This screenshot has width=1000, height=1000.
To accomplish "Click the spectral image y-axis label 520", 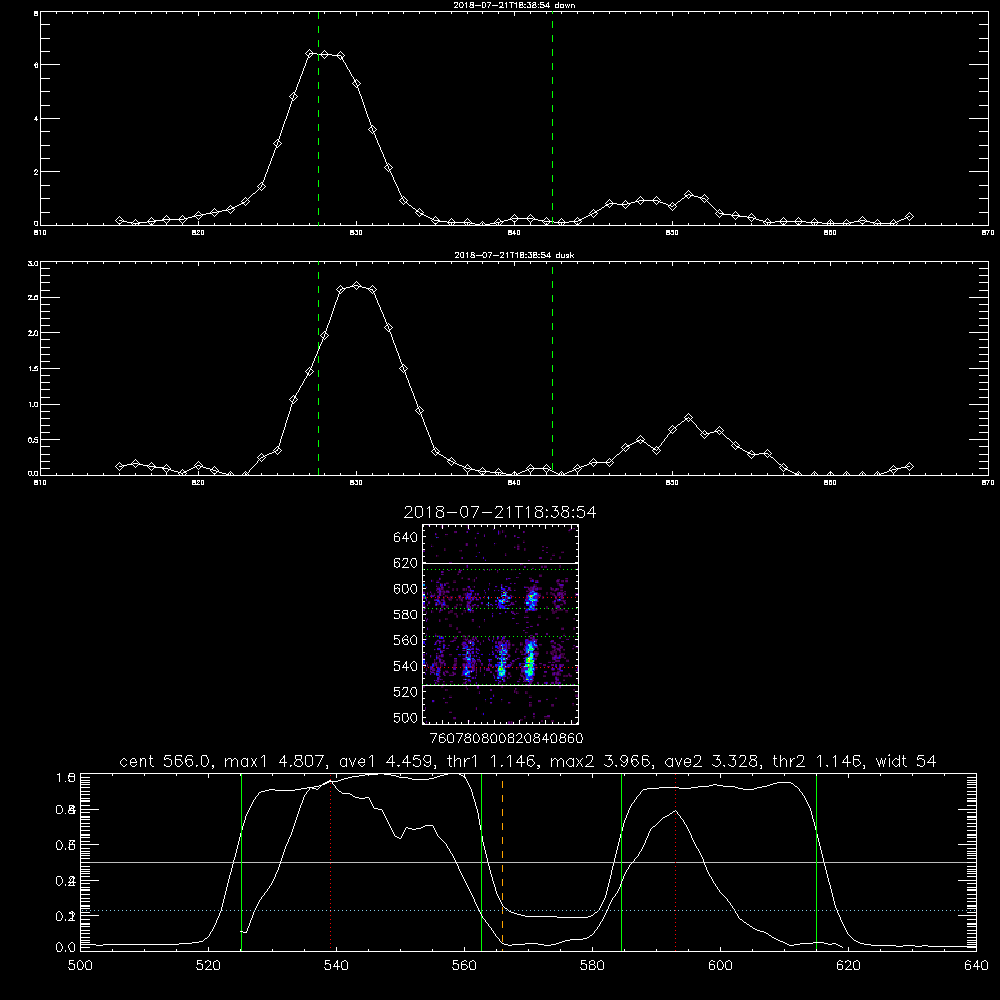I will click(406, 692).
